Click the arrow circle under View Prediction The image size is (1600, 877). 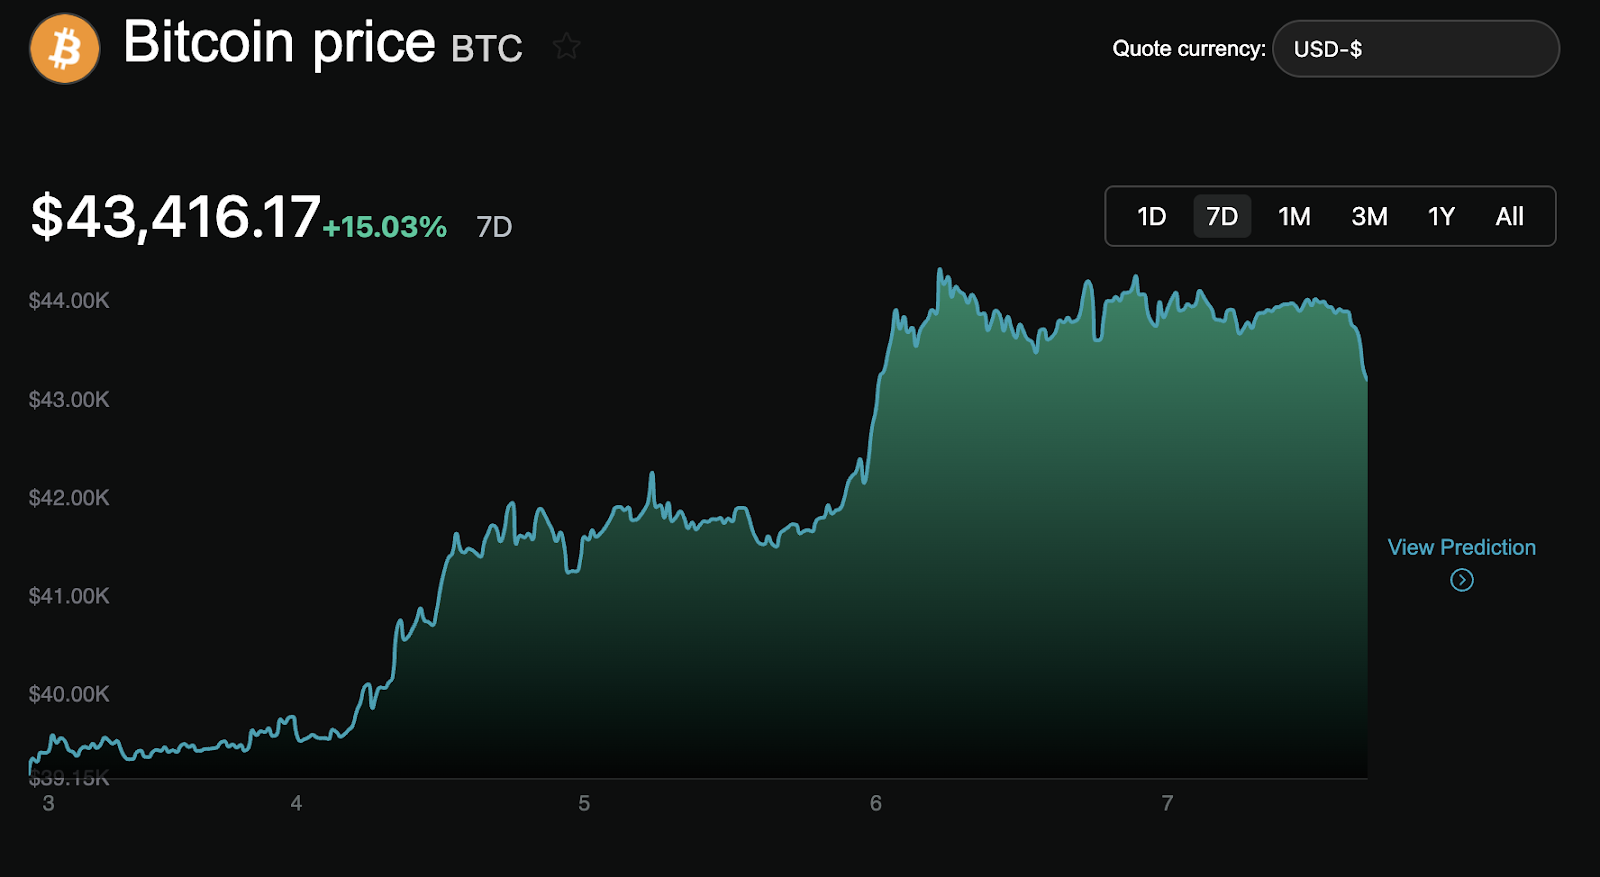click(1462, 580)
